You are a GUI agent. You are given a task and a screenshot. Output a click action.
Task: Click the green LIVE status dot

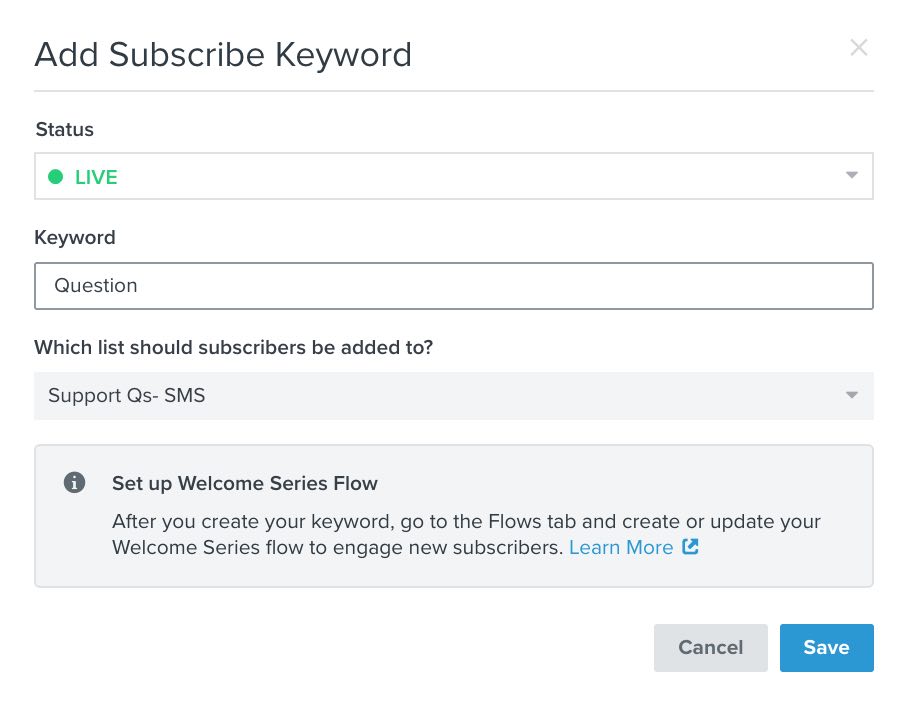(57, 177)
